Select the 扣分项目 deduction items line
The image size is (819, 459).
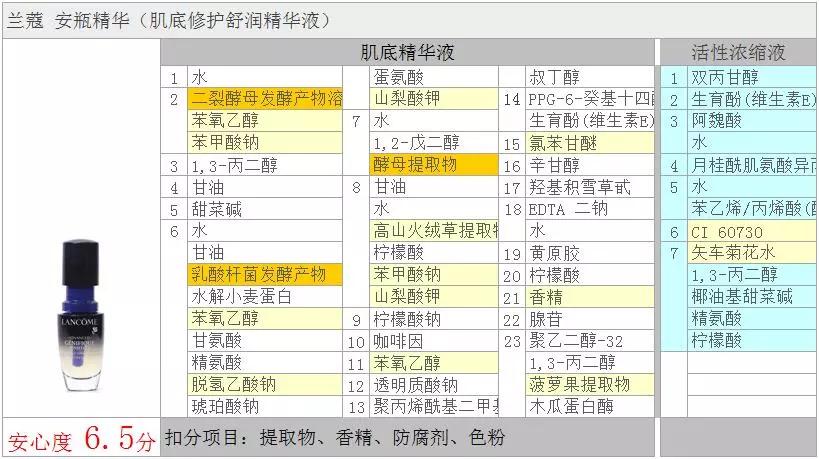[335, 437]
